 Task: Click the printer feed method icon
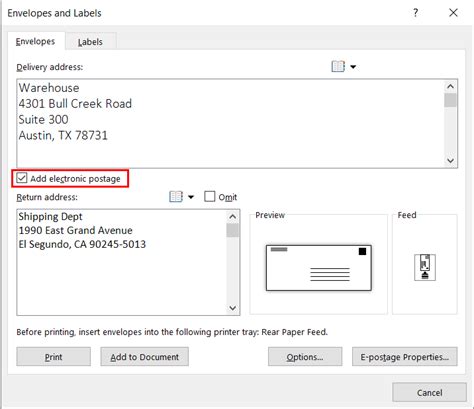(x=425, y=267)
